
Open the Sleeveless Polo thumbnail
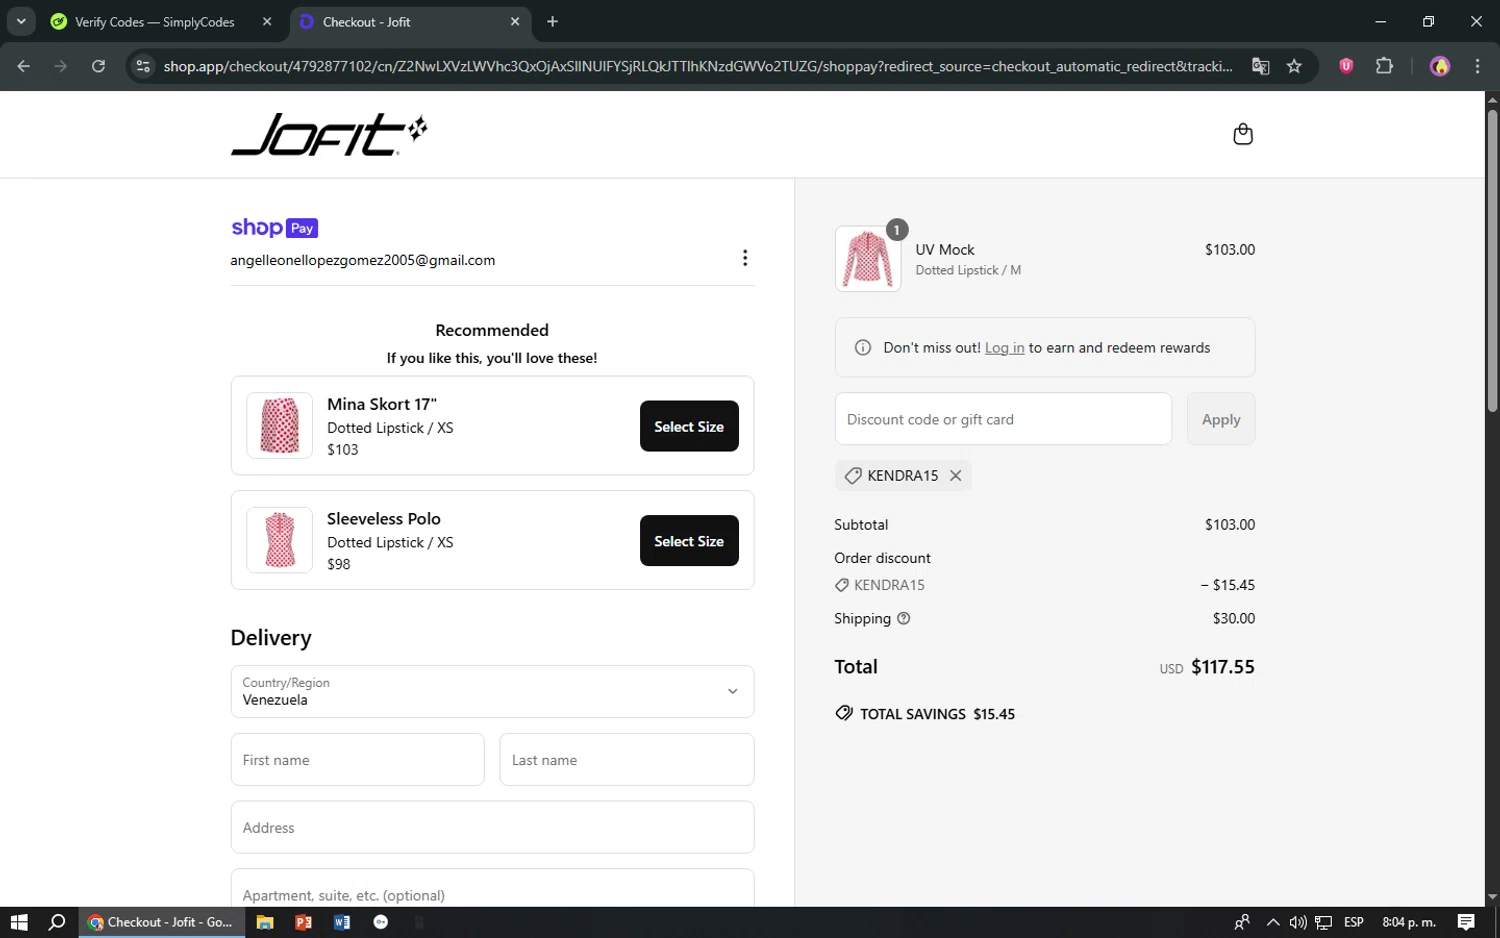(x=280, y=540)
